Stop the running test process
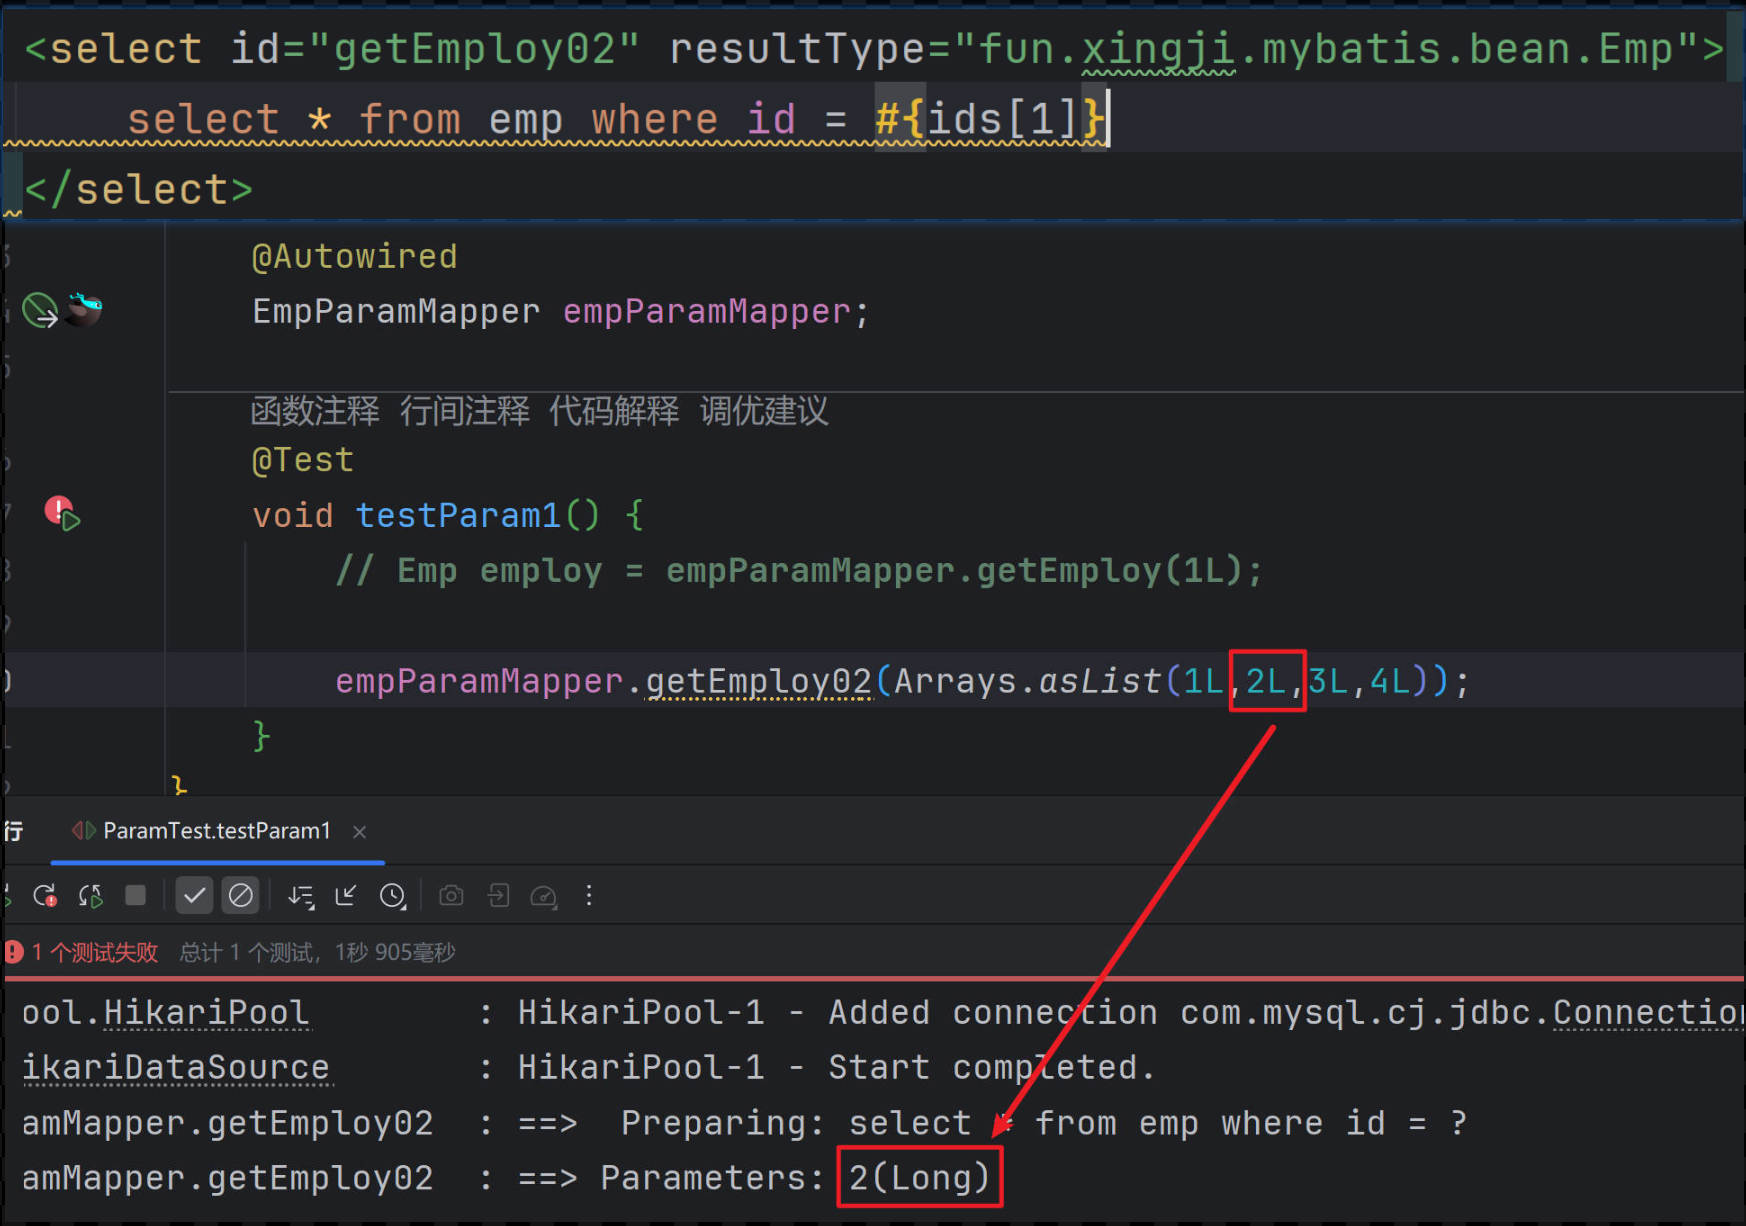This screenshot has height=1226, width=1746. click(x=135, y=895)
